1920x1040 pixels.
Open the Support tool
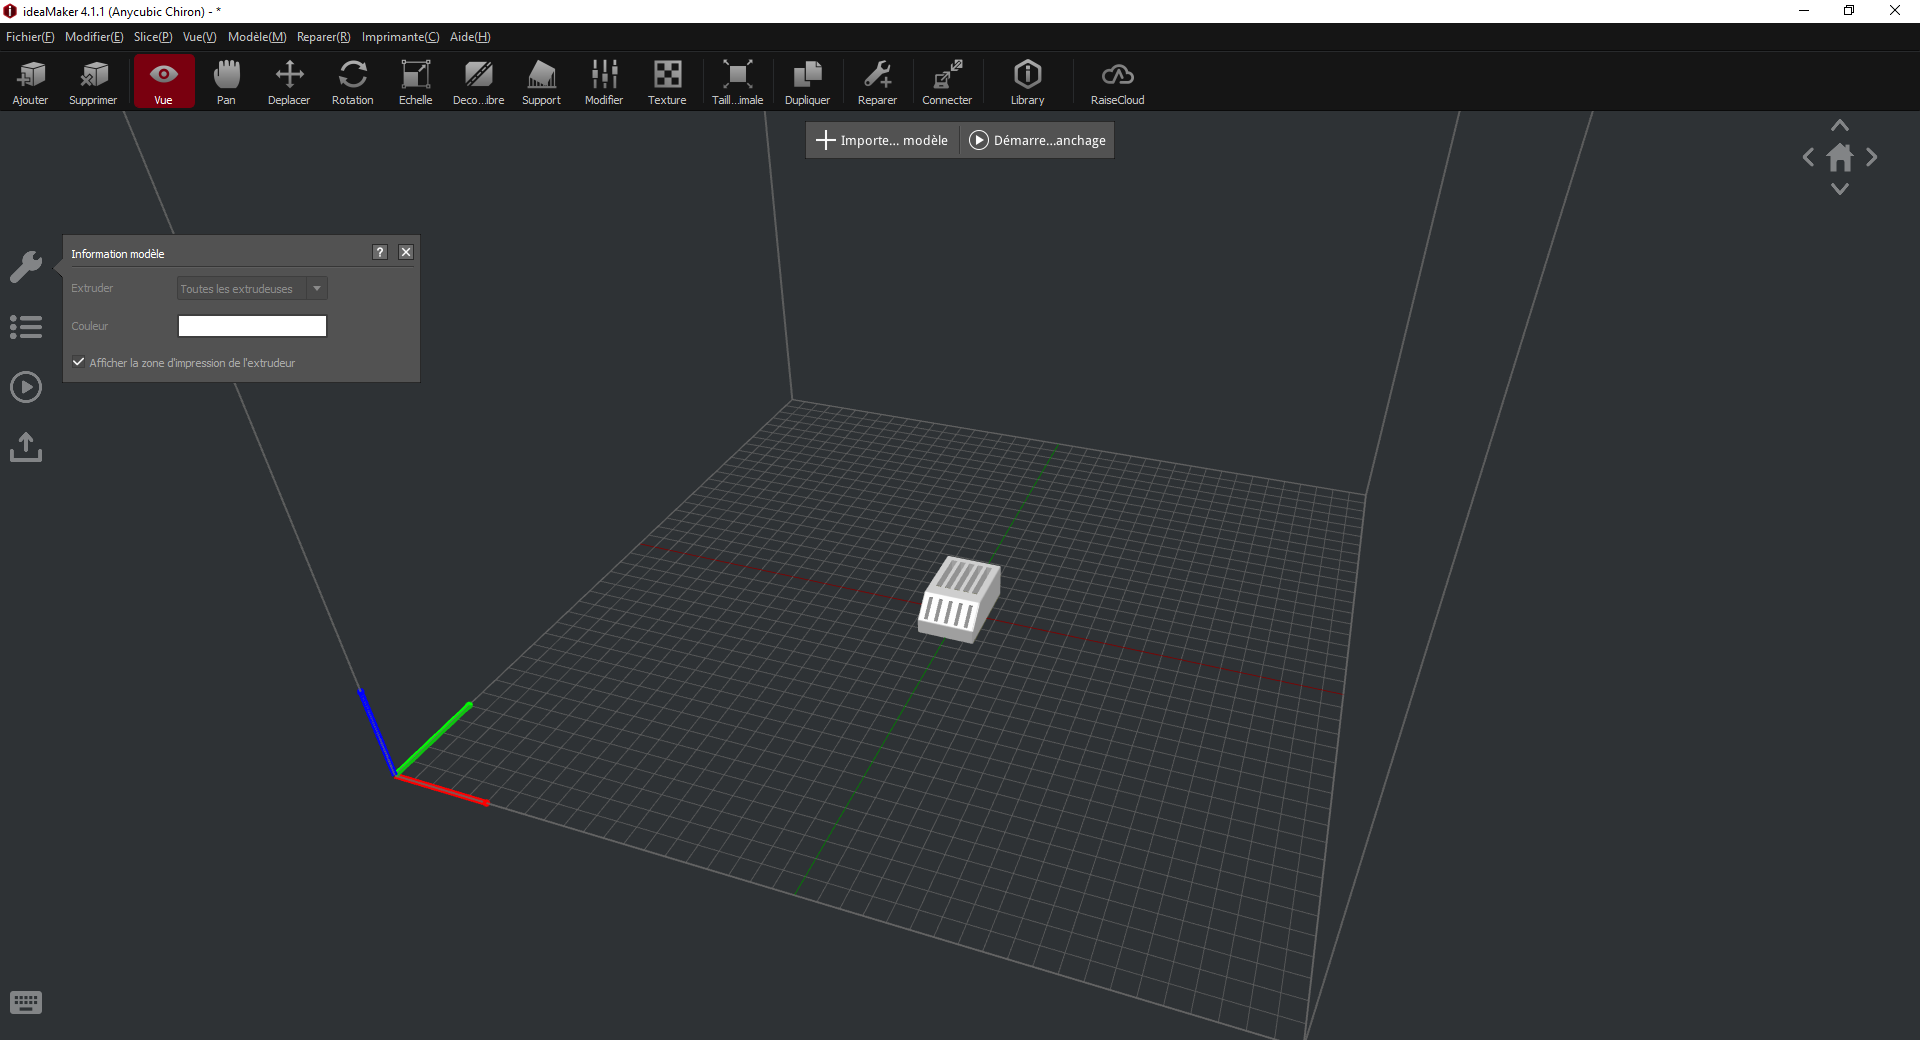click(541, 82)
